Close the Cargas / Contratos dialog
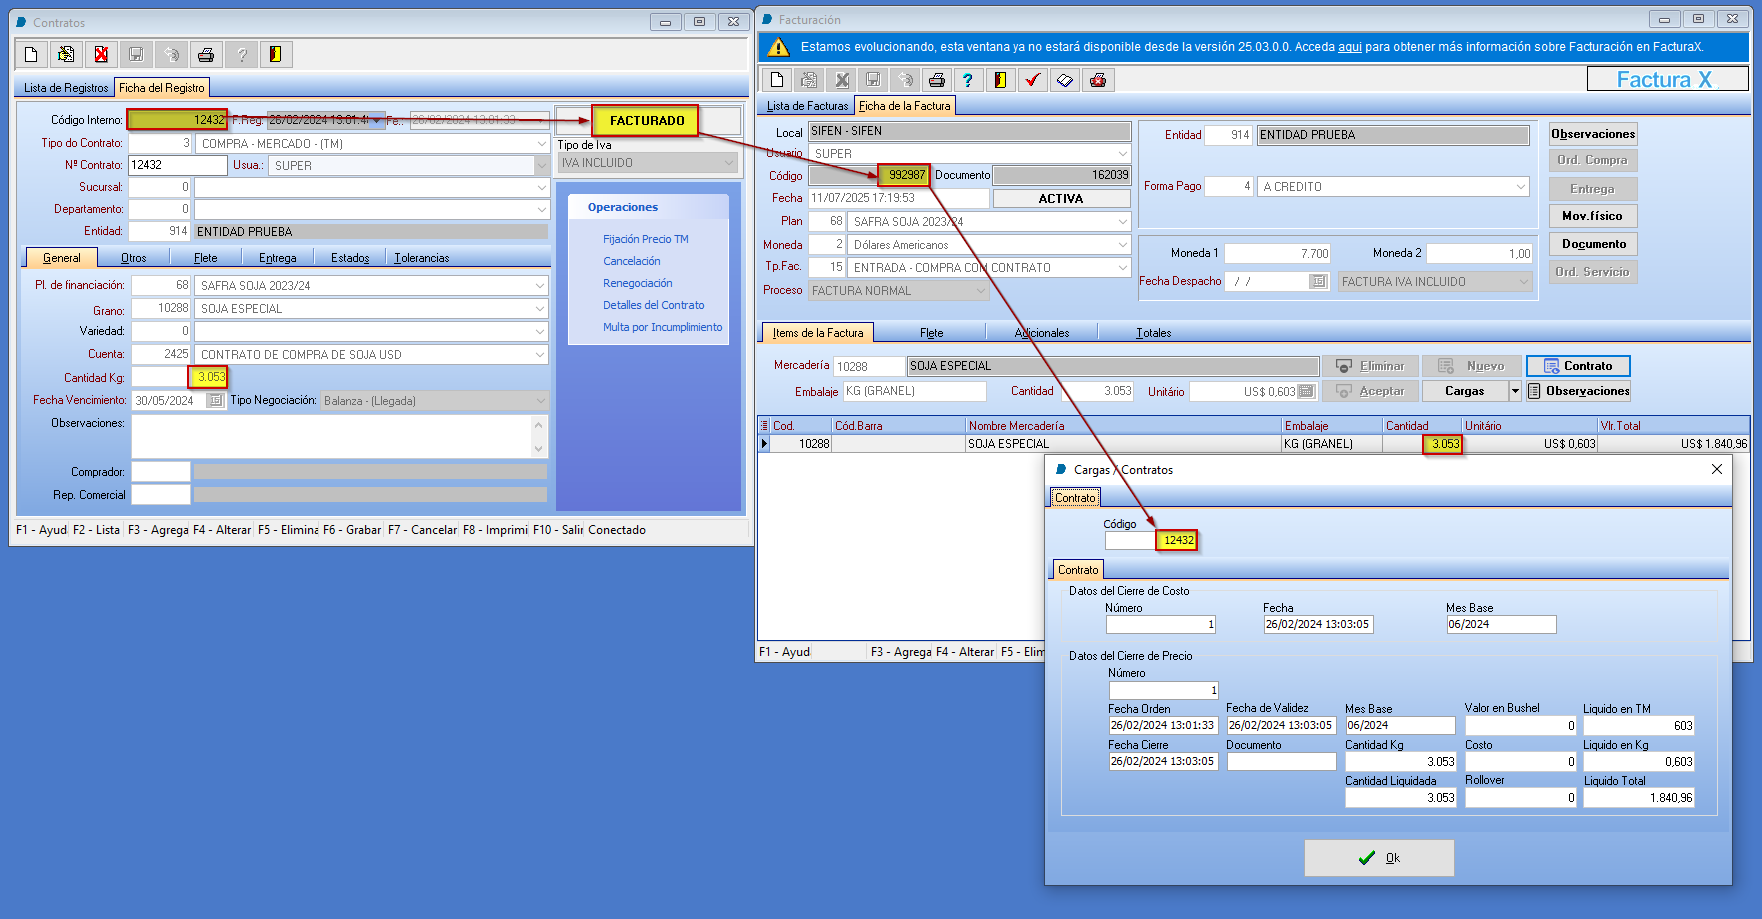Screen dimensions: 1762x919 coord(1717,469)
